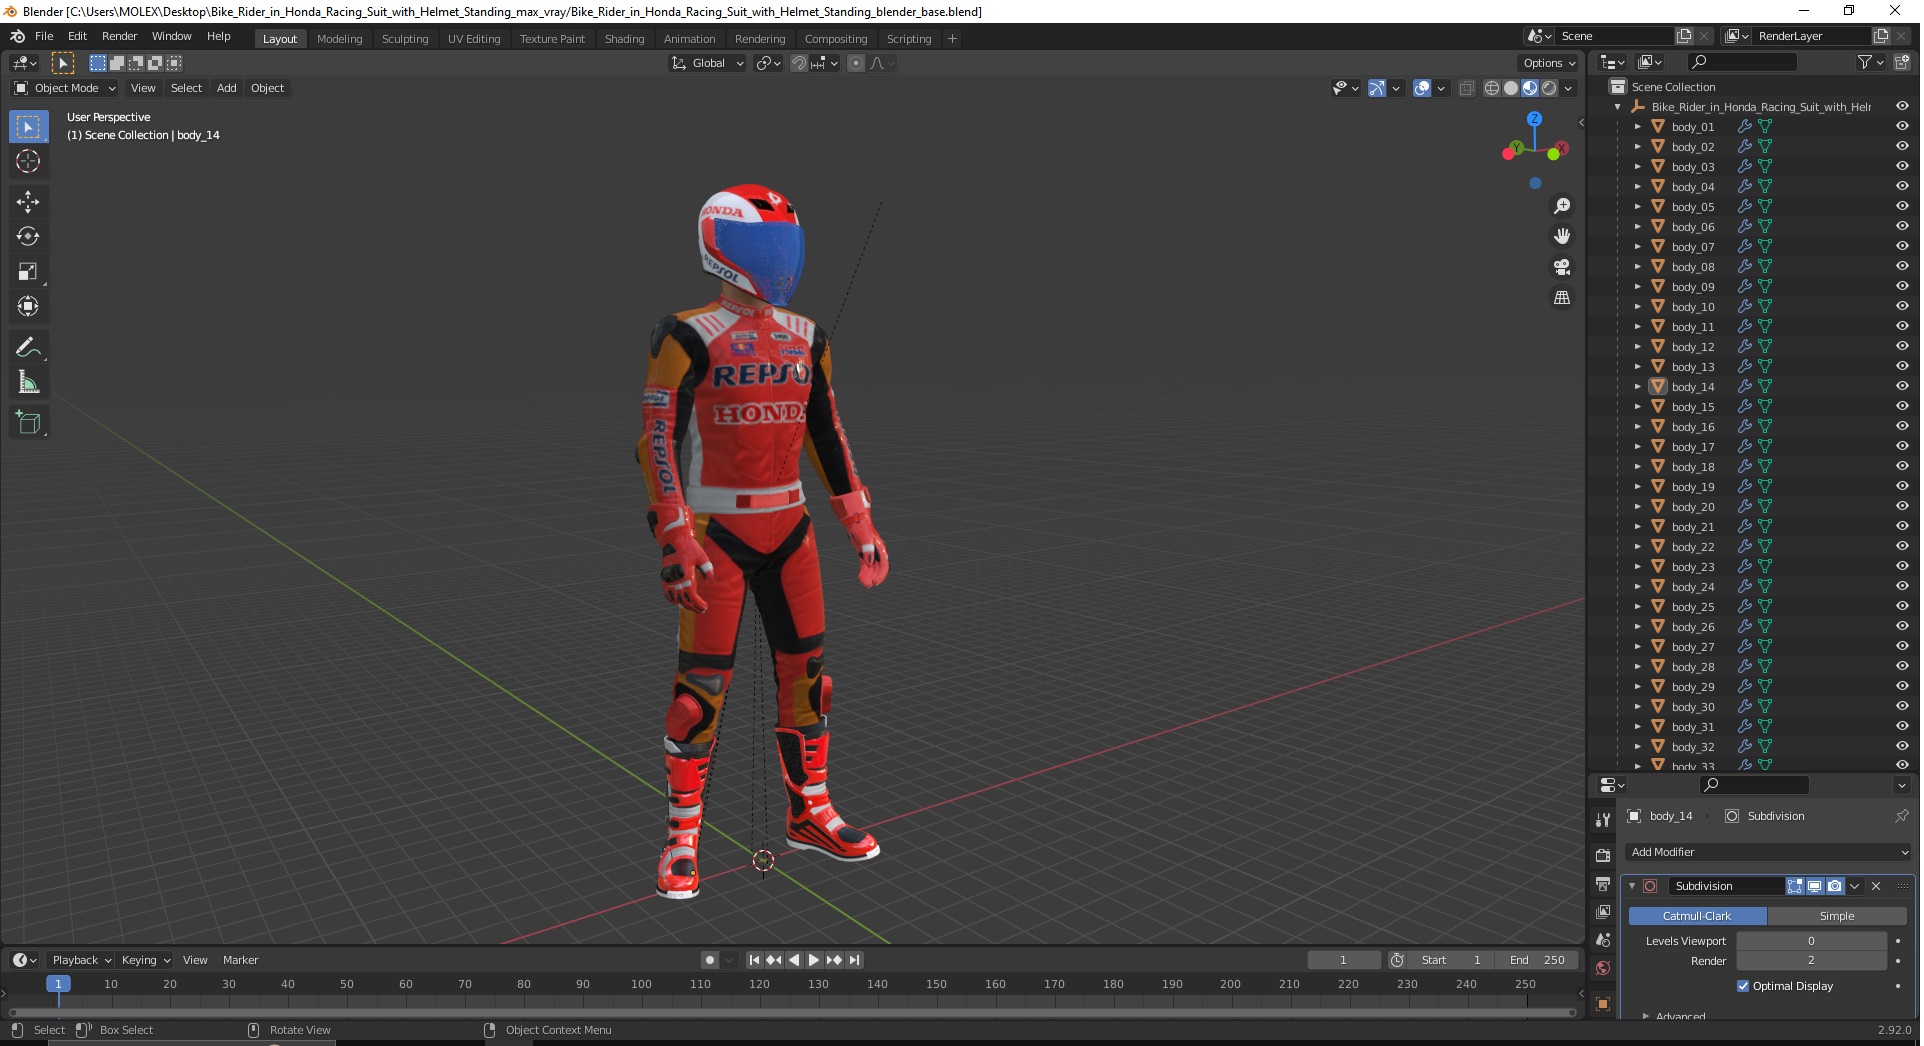Toggle Subdivision modifier viewport display
Viewport: 1924px width, 1046px height.
(1814, 886)
